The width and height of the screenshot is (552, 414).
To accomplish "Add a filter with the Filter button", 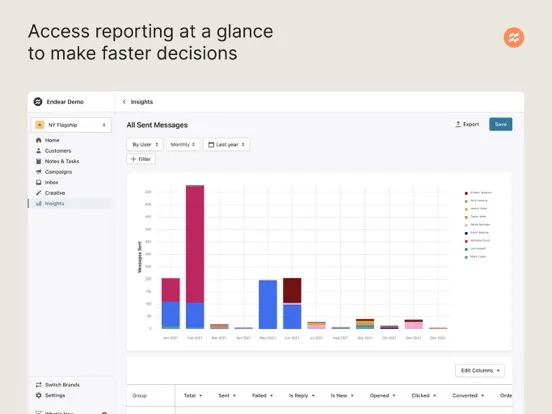I will (141, 159).
